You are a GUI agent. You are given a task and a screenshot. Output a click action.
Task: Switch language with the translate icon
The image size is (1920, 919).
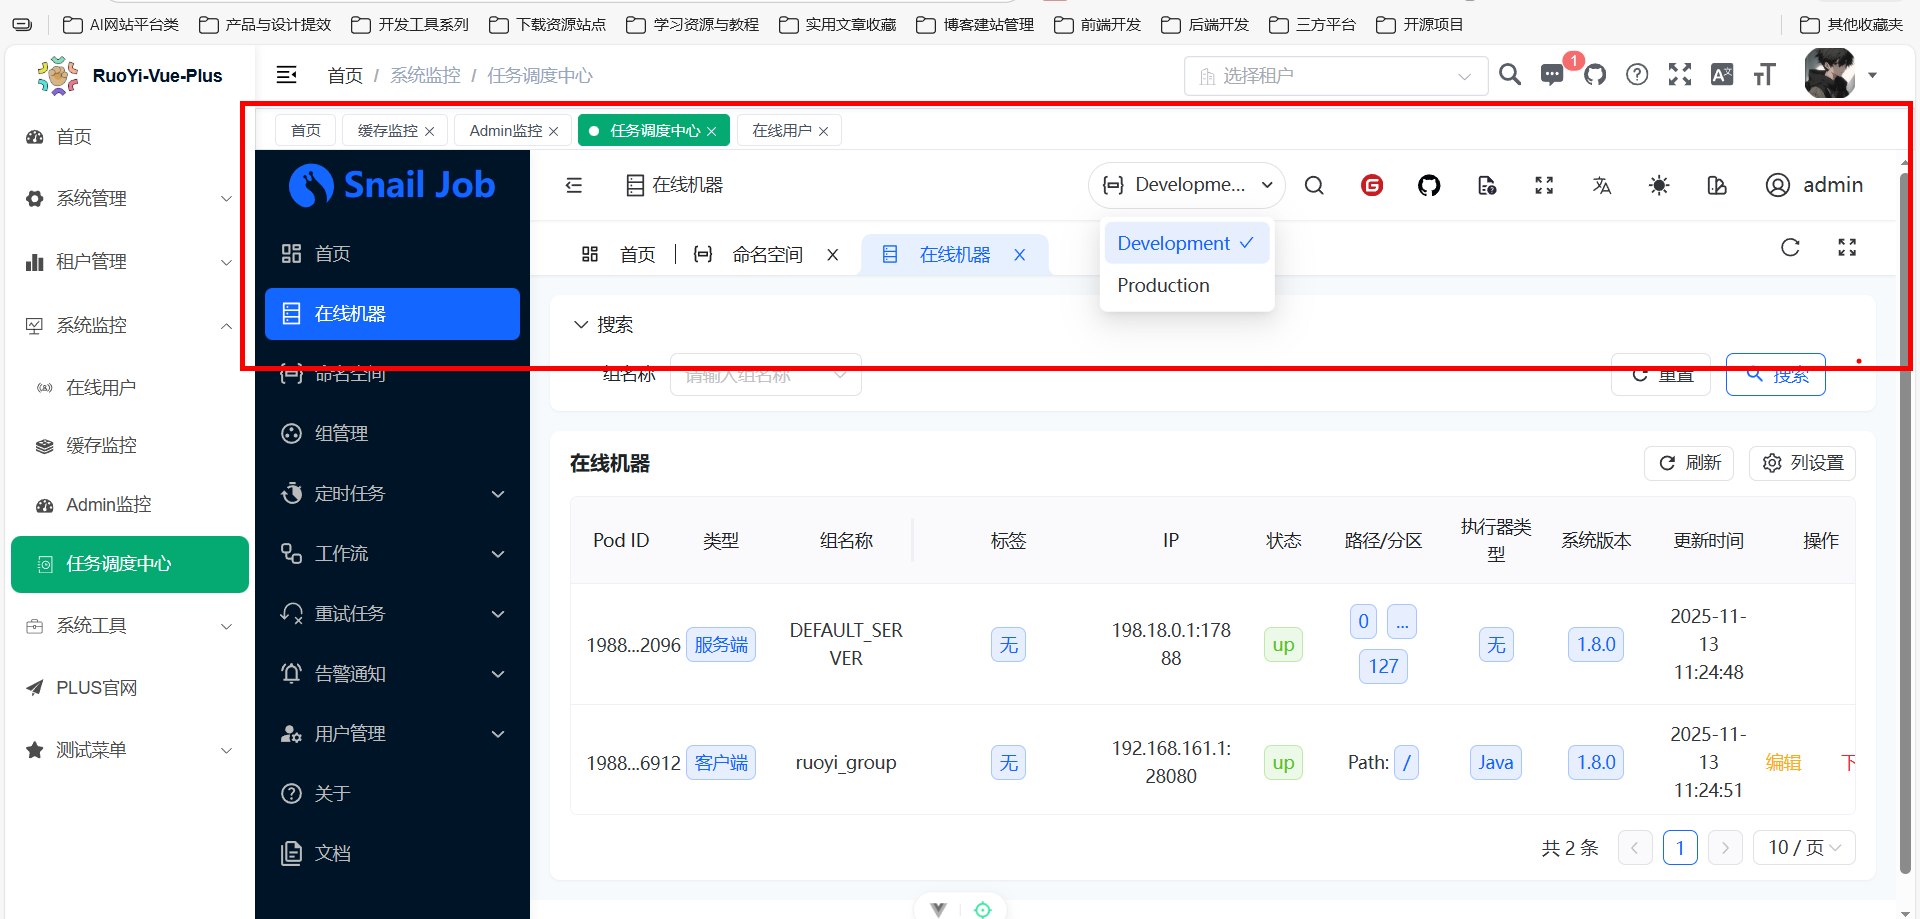point(1602,185)
